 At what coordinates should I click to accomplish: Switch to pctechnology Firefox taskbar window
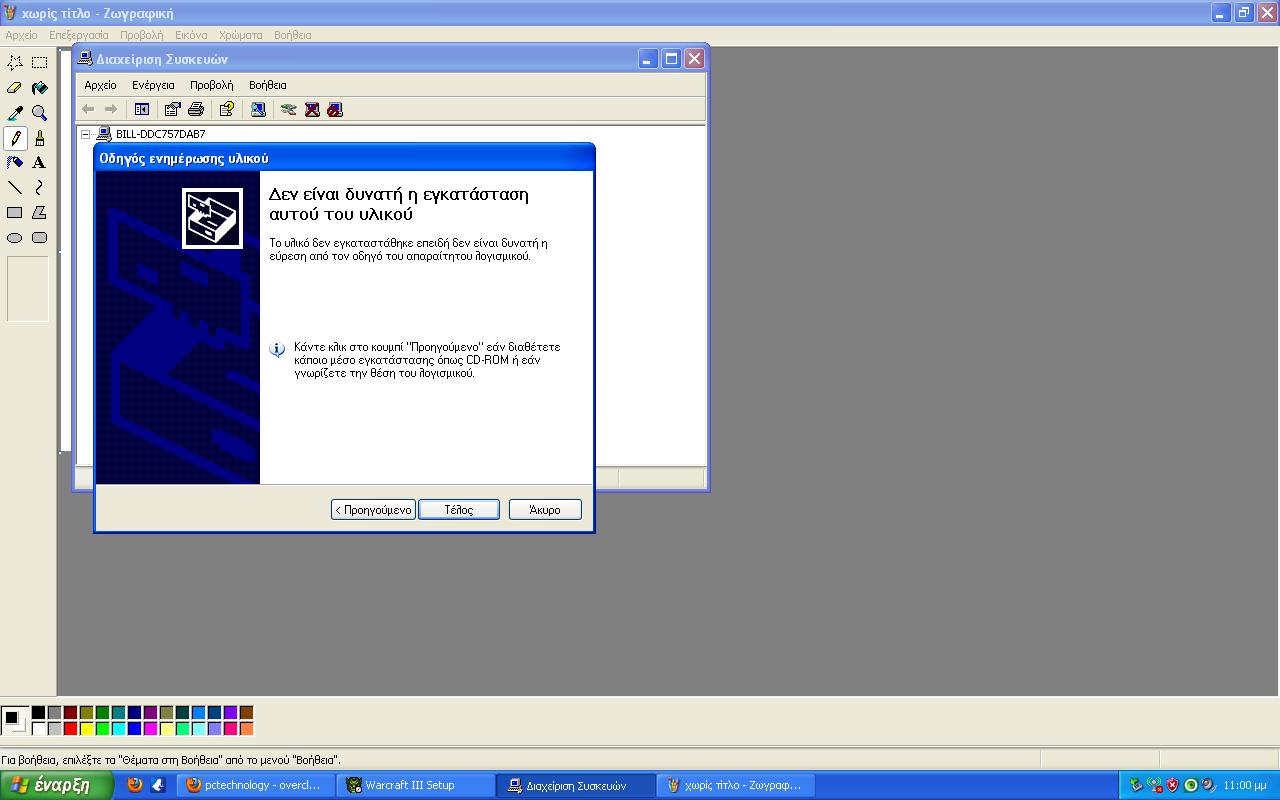(256, 785)
